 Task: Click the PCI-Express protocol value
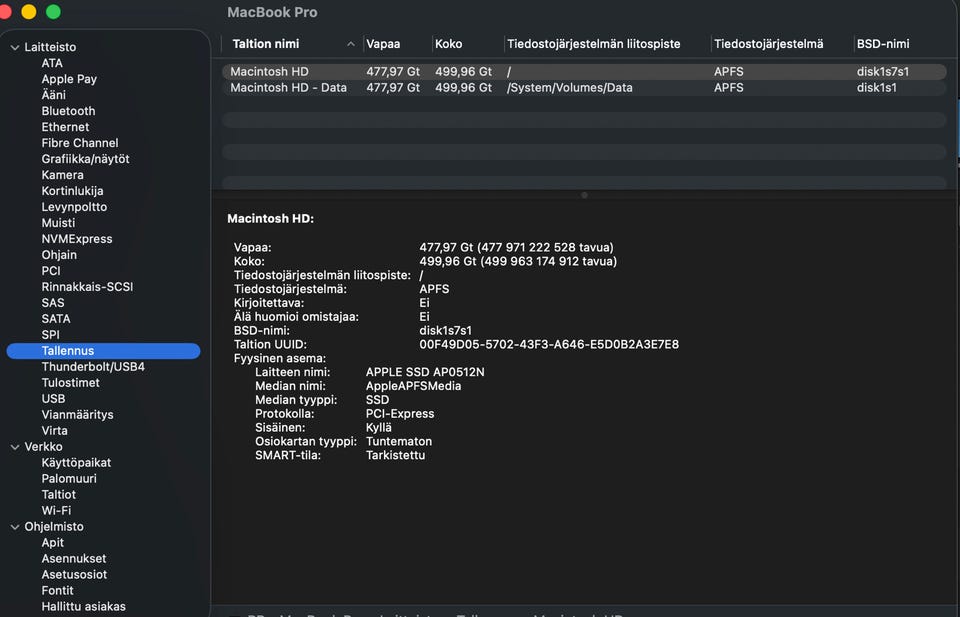[x=400, y=413]
